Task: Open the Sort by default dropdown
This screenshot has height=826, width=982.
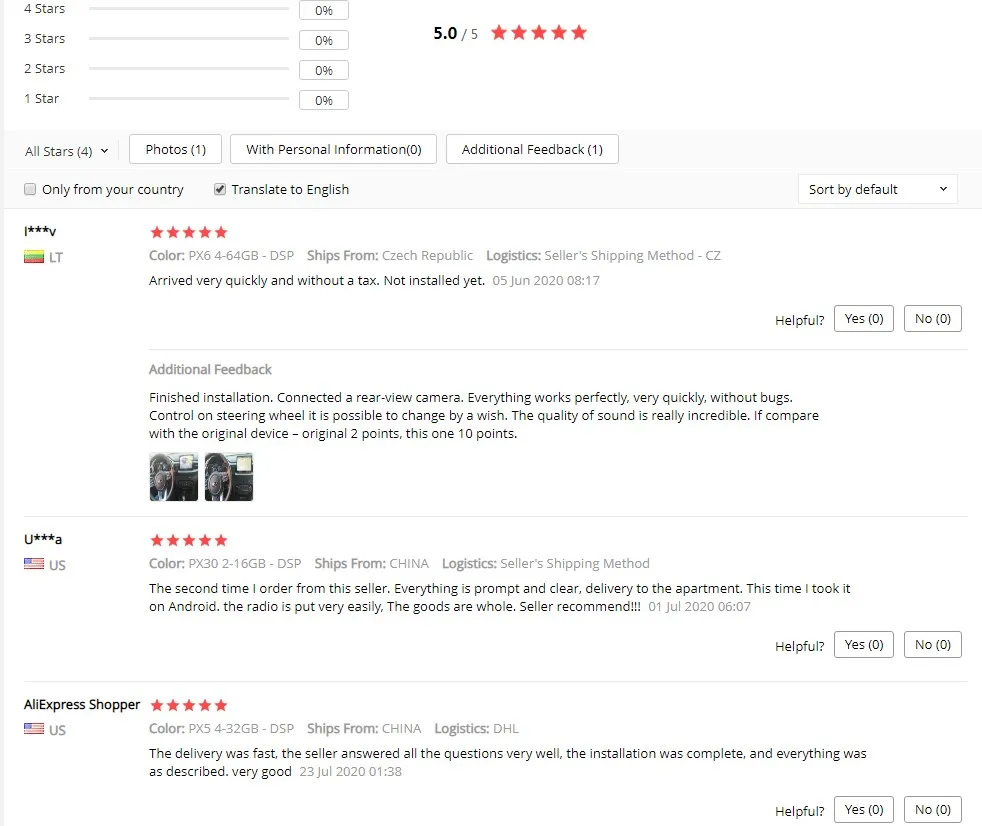Action: pyautogui.click(x=877, y=189)
